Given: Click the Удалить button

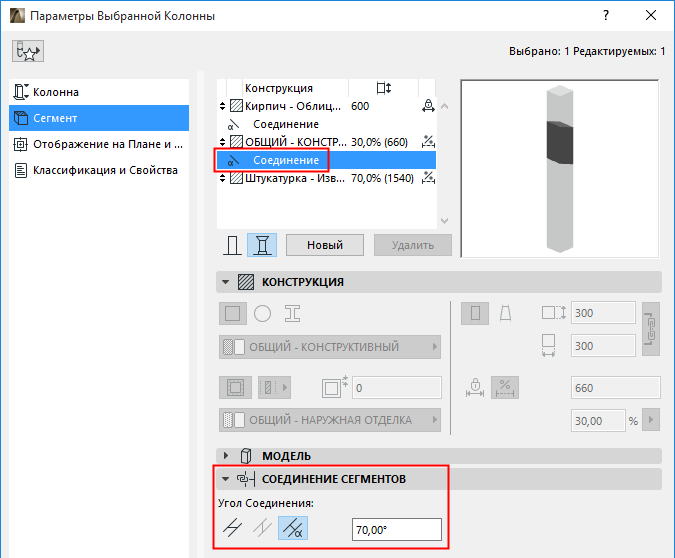Looking at the screenshot, I should point(413,245).
